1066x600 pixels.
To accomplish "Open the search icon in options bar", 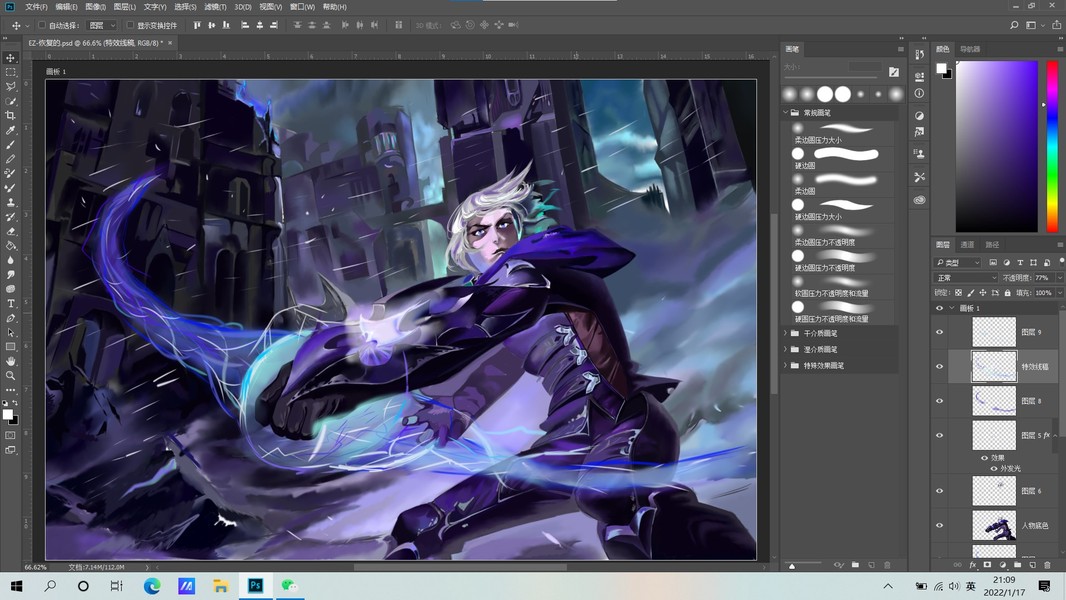I will pyautogui.click(x=1014, y=25).
